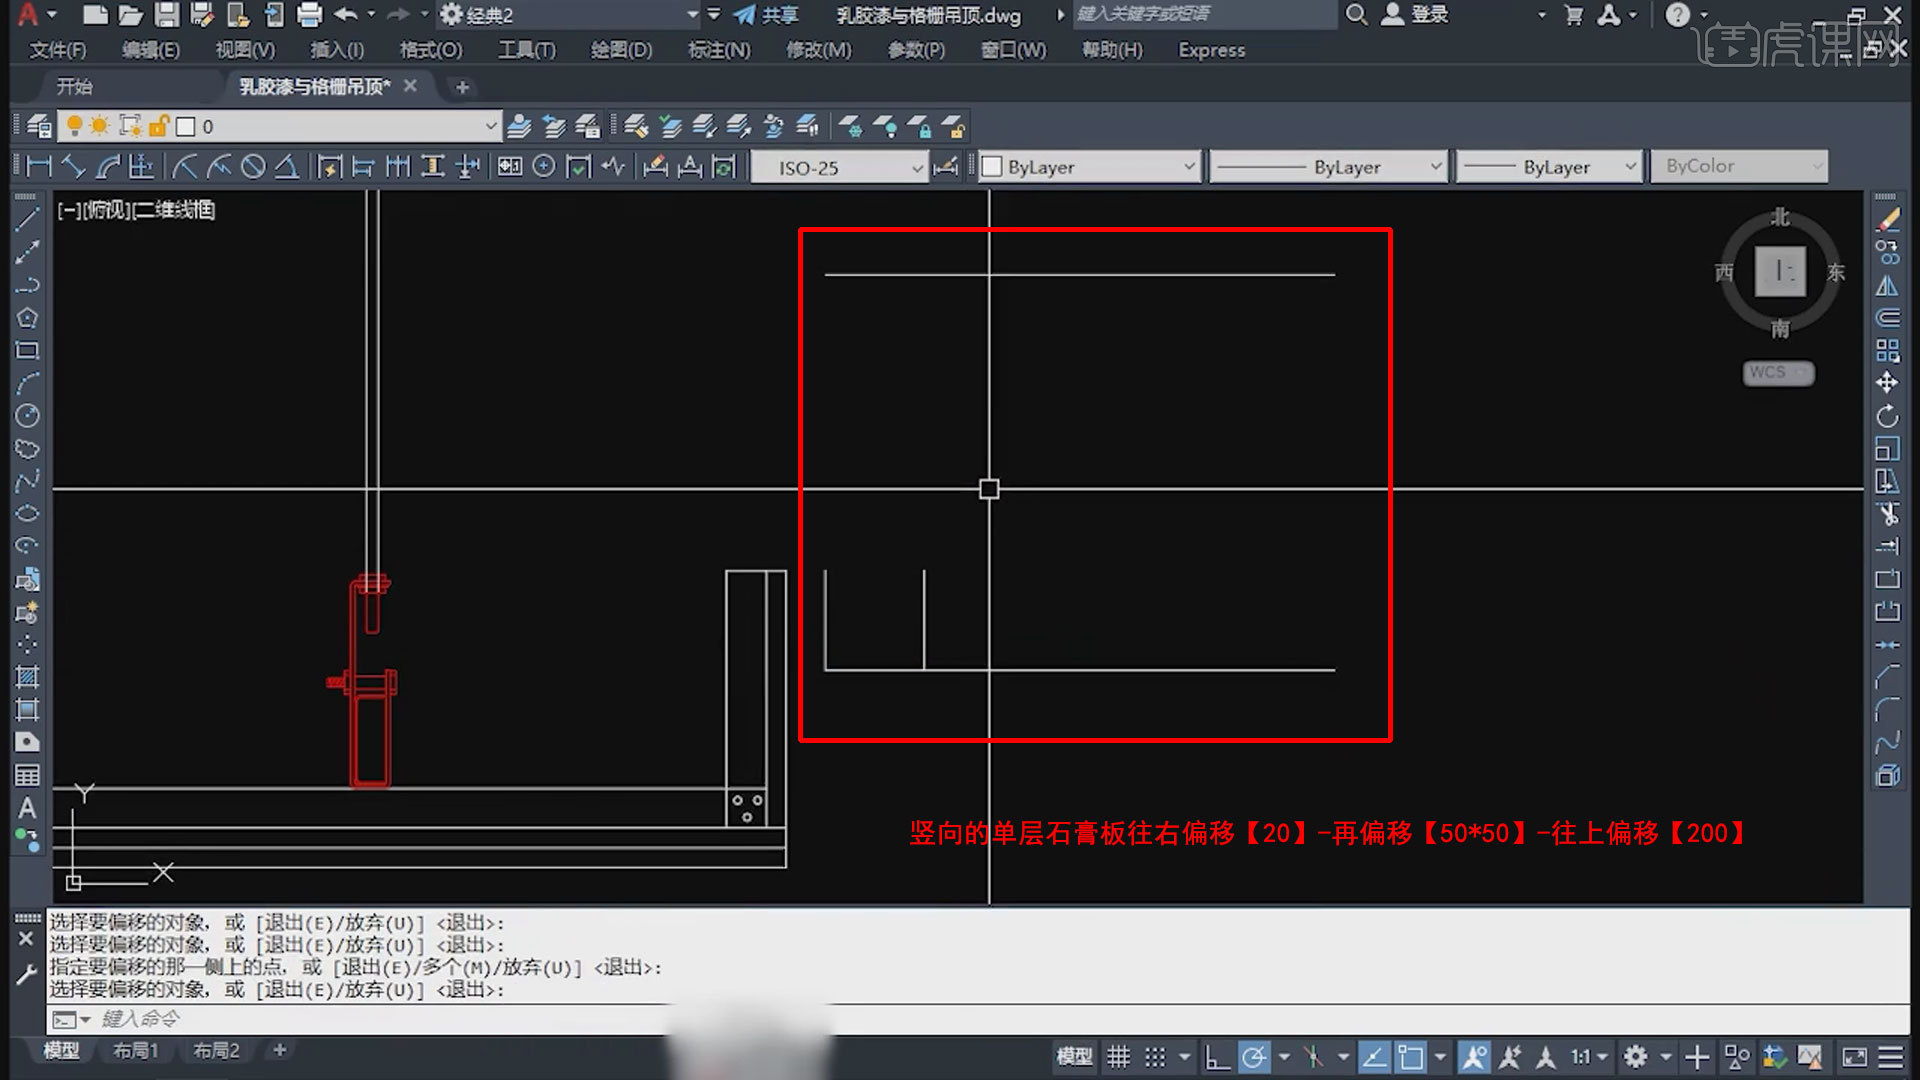
Task: Toggle polar tracking in status bar
Action: coord(1254,1057)
